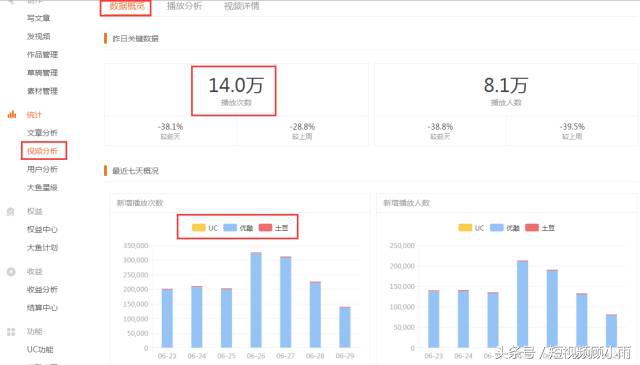Click the 功能 sidebar heading

(35, 332)
